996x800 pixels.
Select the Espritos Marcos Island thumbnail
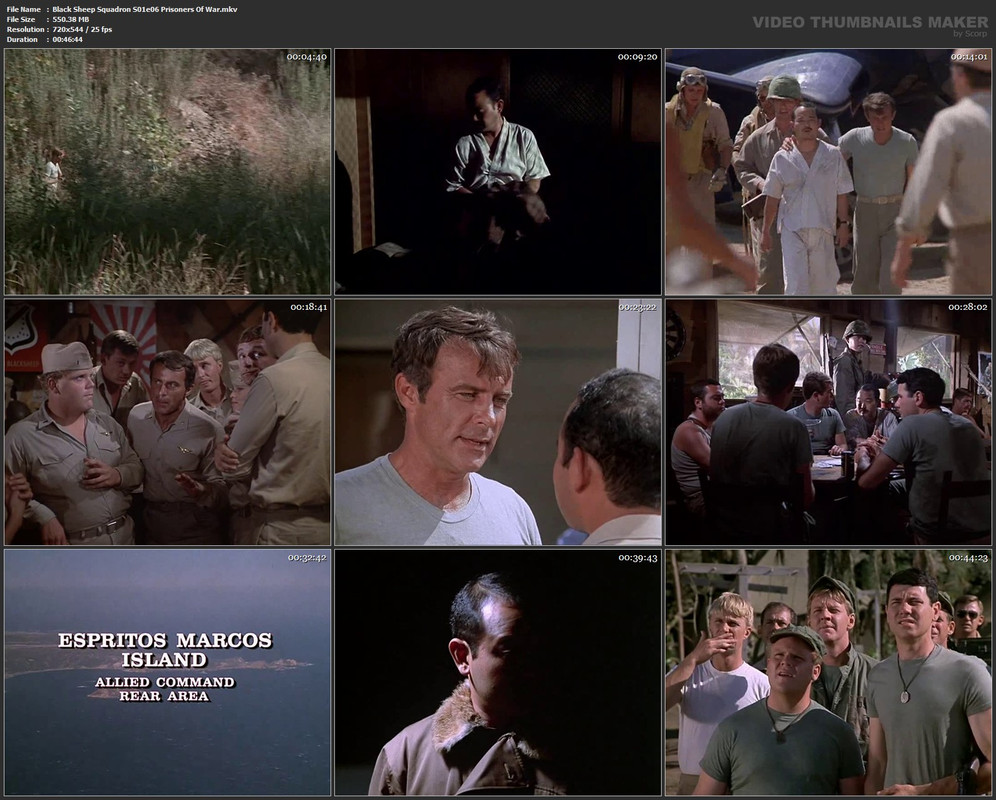(x=168, y=673)
